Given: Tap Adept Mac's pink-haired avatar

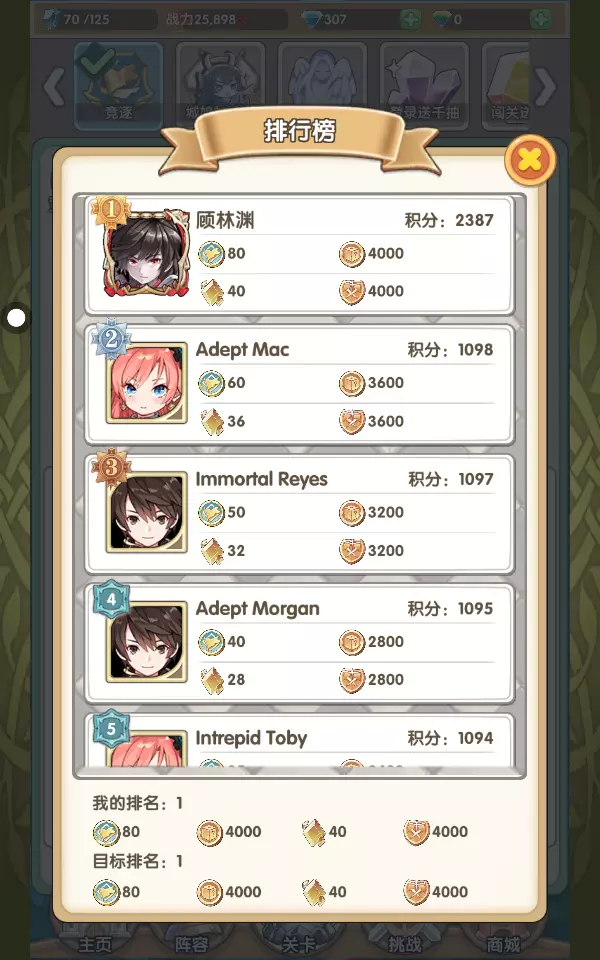Looking at the screenshot, I should pyautogui.click(x=146, y=383).
